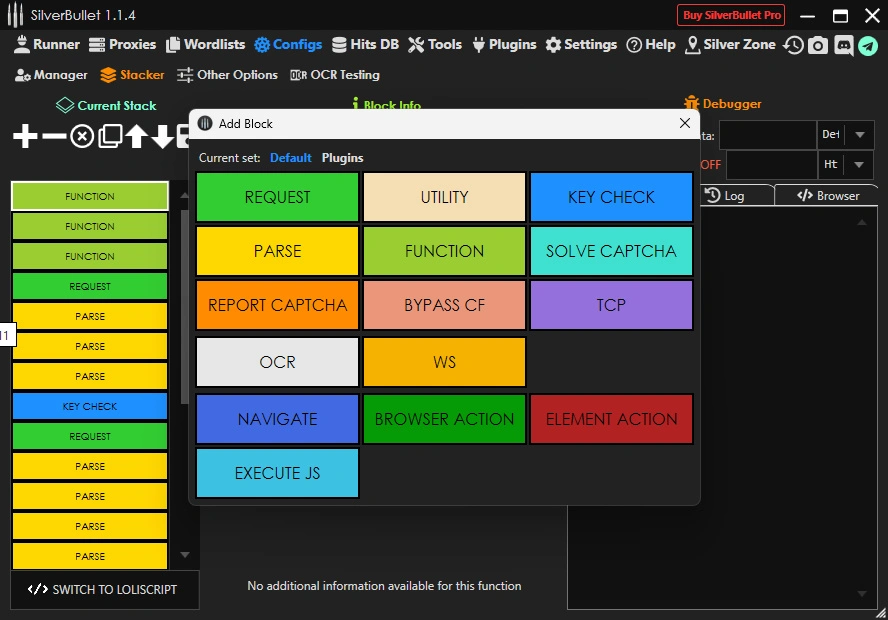Add a PARSE block from dialog

tap(278, 251)
